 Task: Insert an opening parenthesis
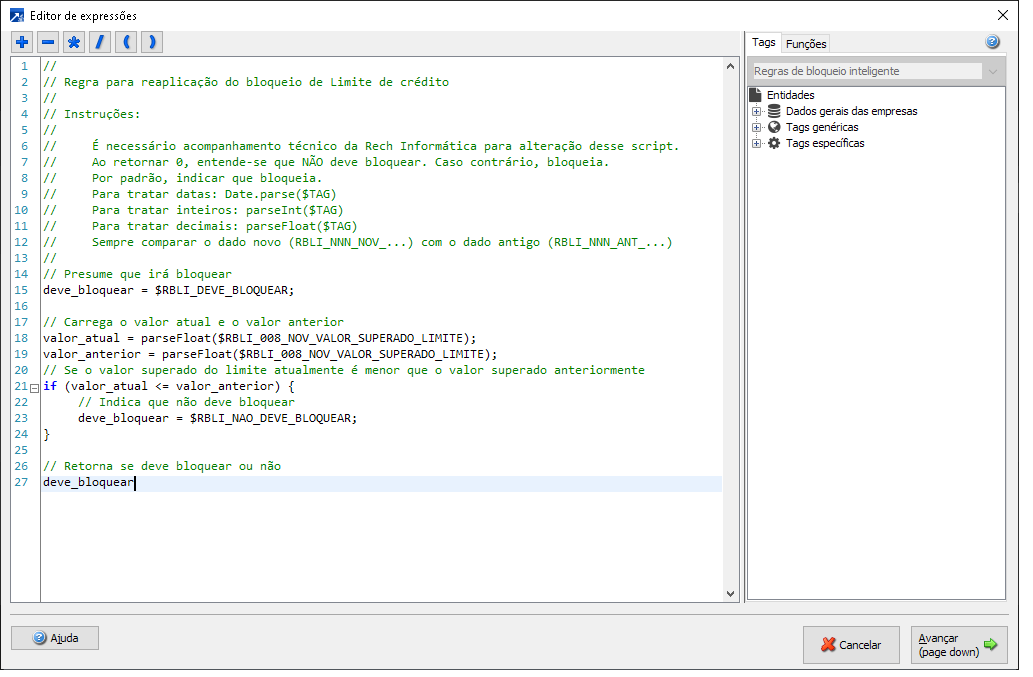coord(126,42)
